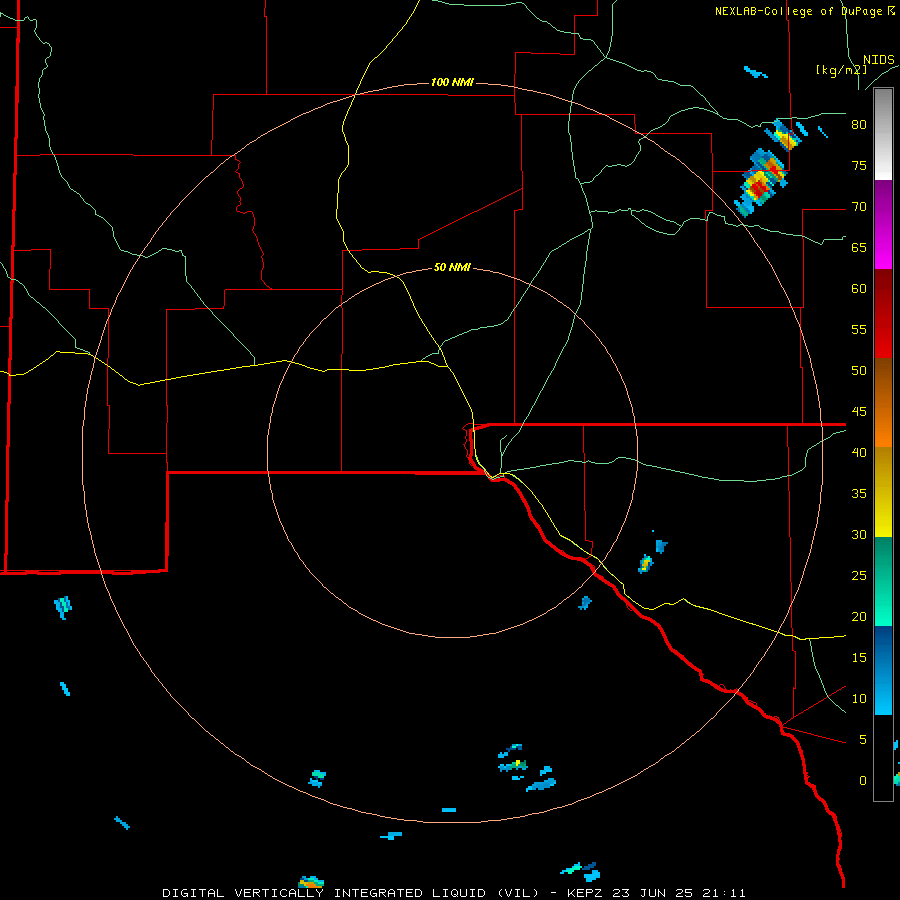900x900 pixels.
Task: Click the scale value 45
Action: [859, 412]
